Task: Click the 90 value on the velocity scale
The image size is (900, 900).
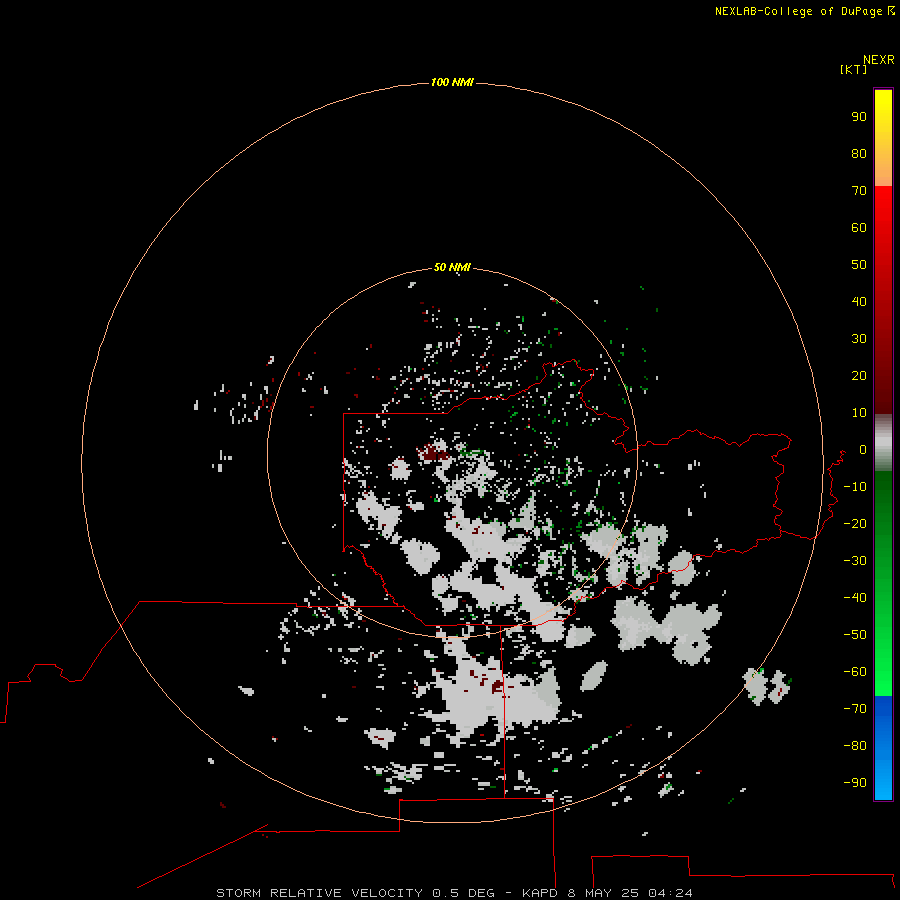Action: coord(859,117)
